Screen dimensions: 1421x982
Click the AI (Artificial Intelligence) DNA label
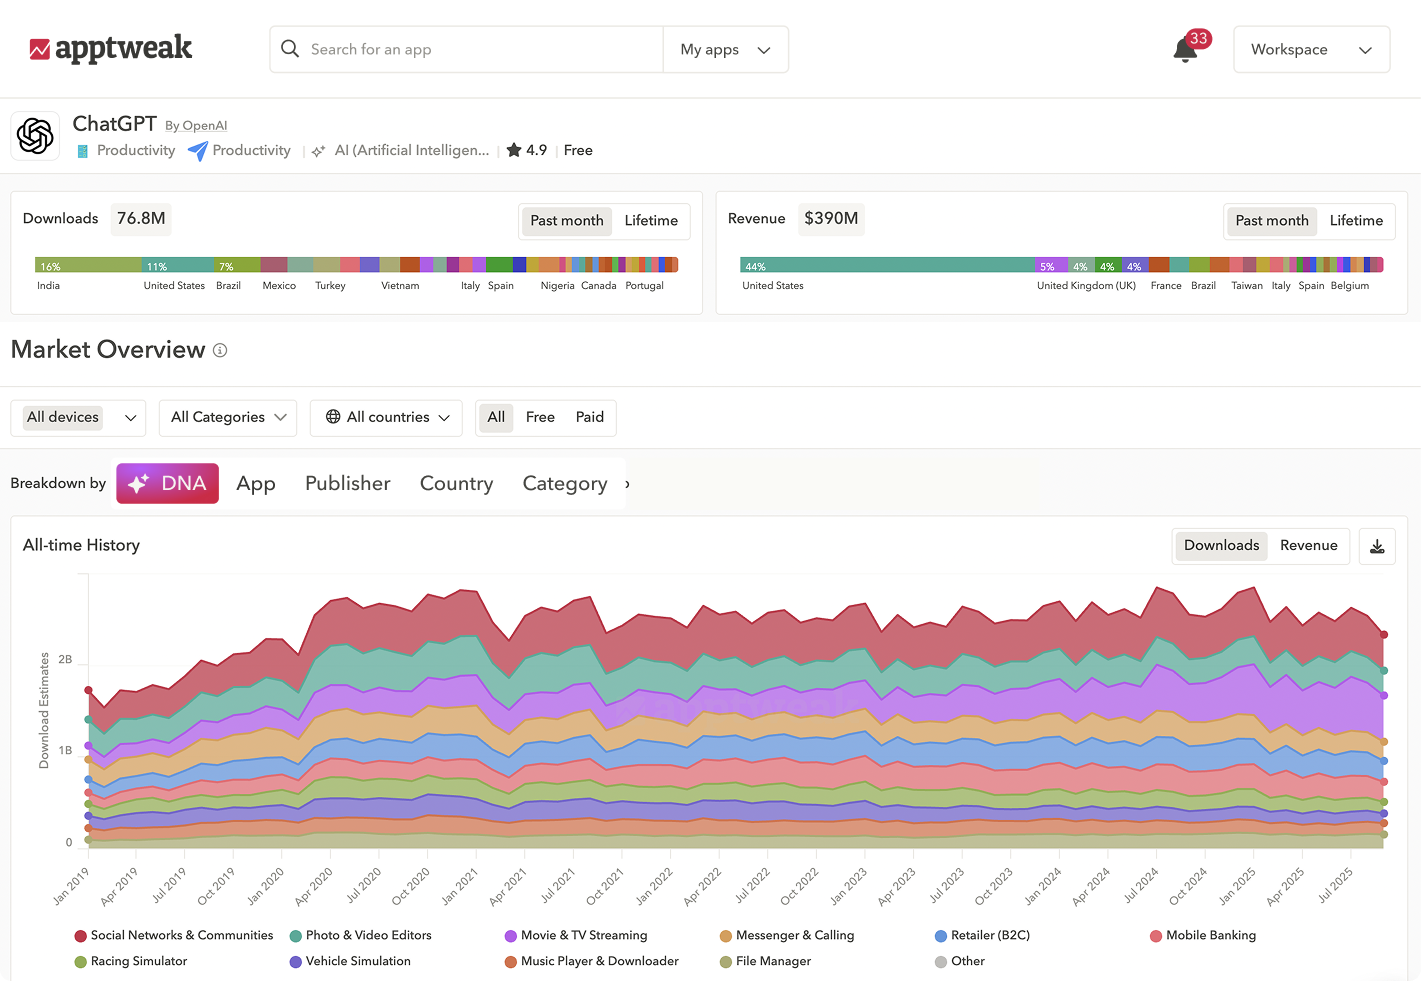[x=412, y=151]
